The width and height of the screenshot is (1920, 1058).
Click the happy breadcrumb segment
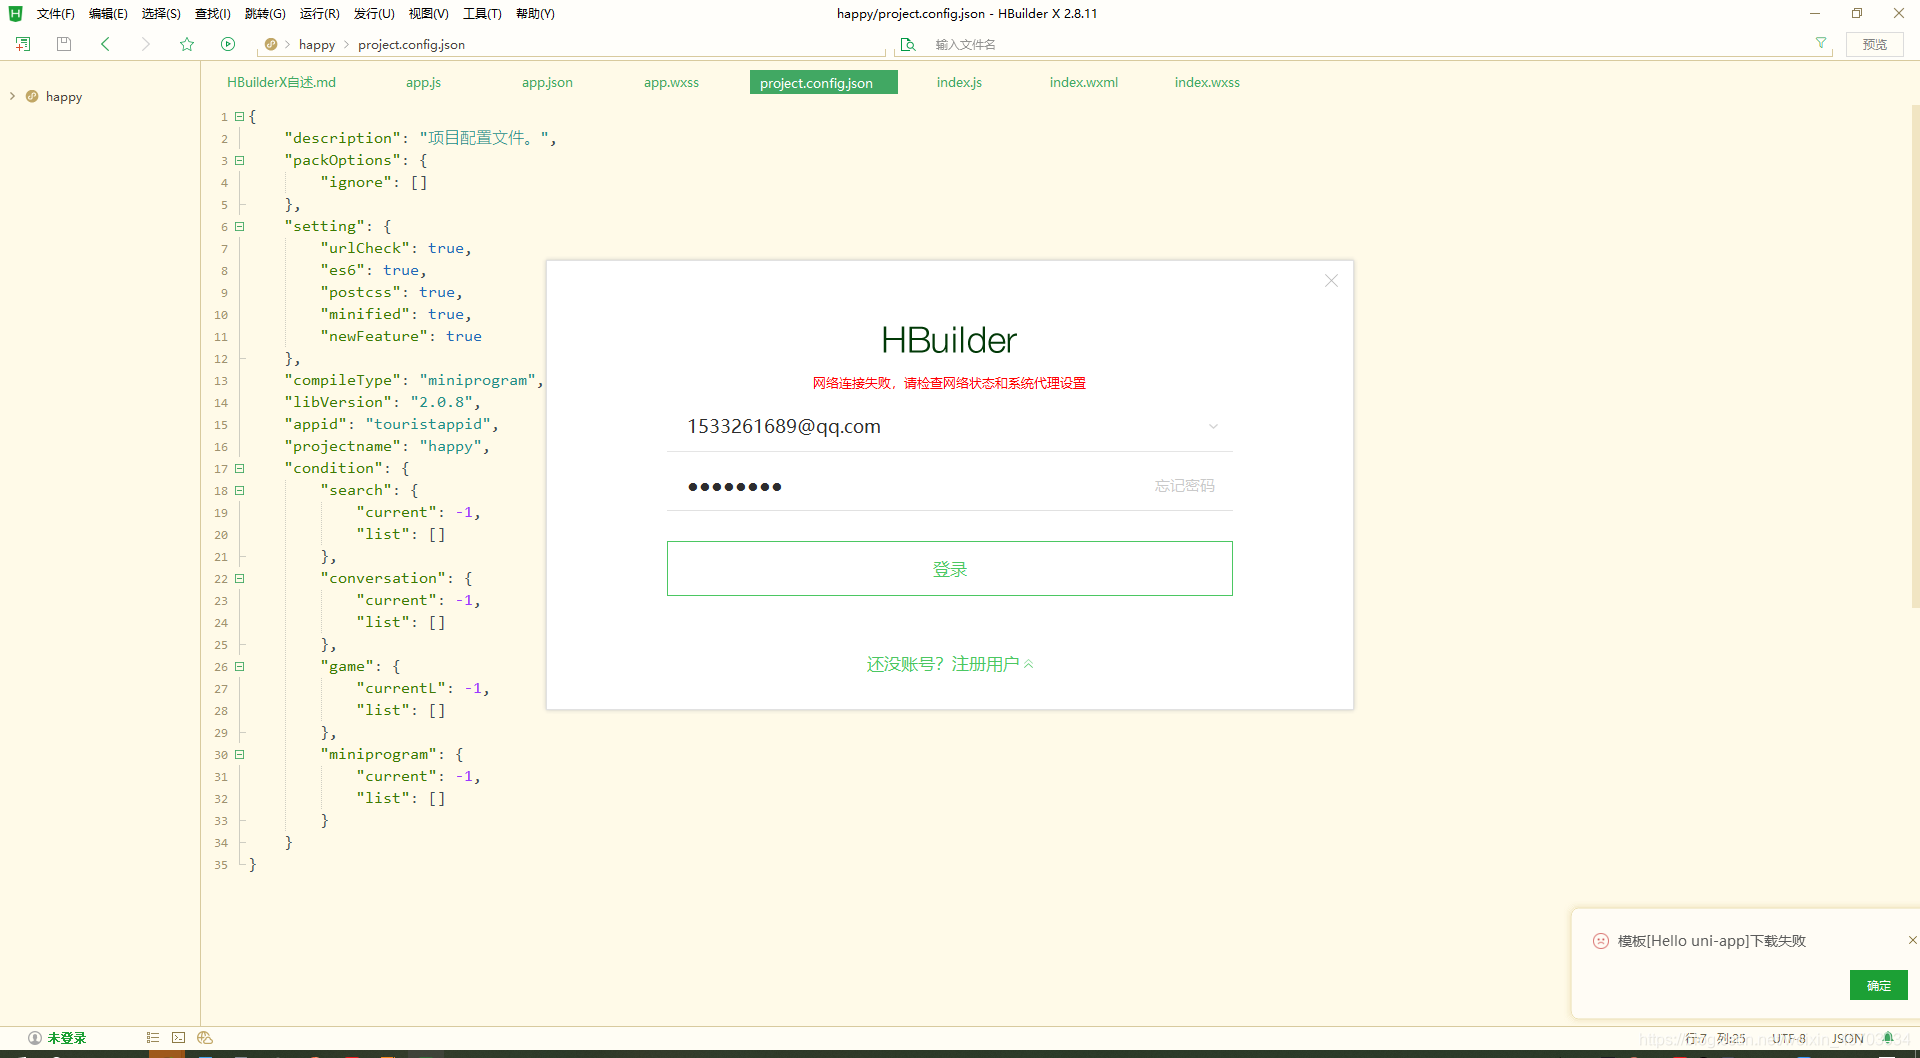[317, 44]
